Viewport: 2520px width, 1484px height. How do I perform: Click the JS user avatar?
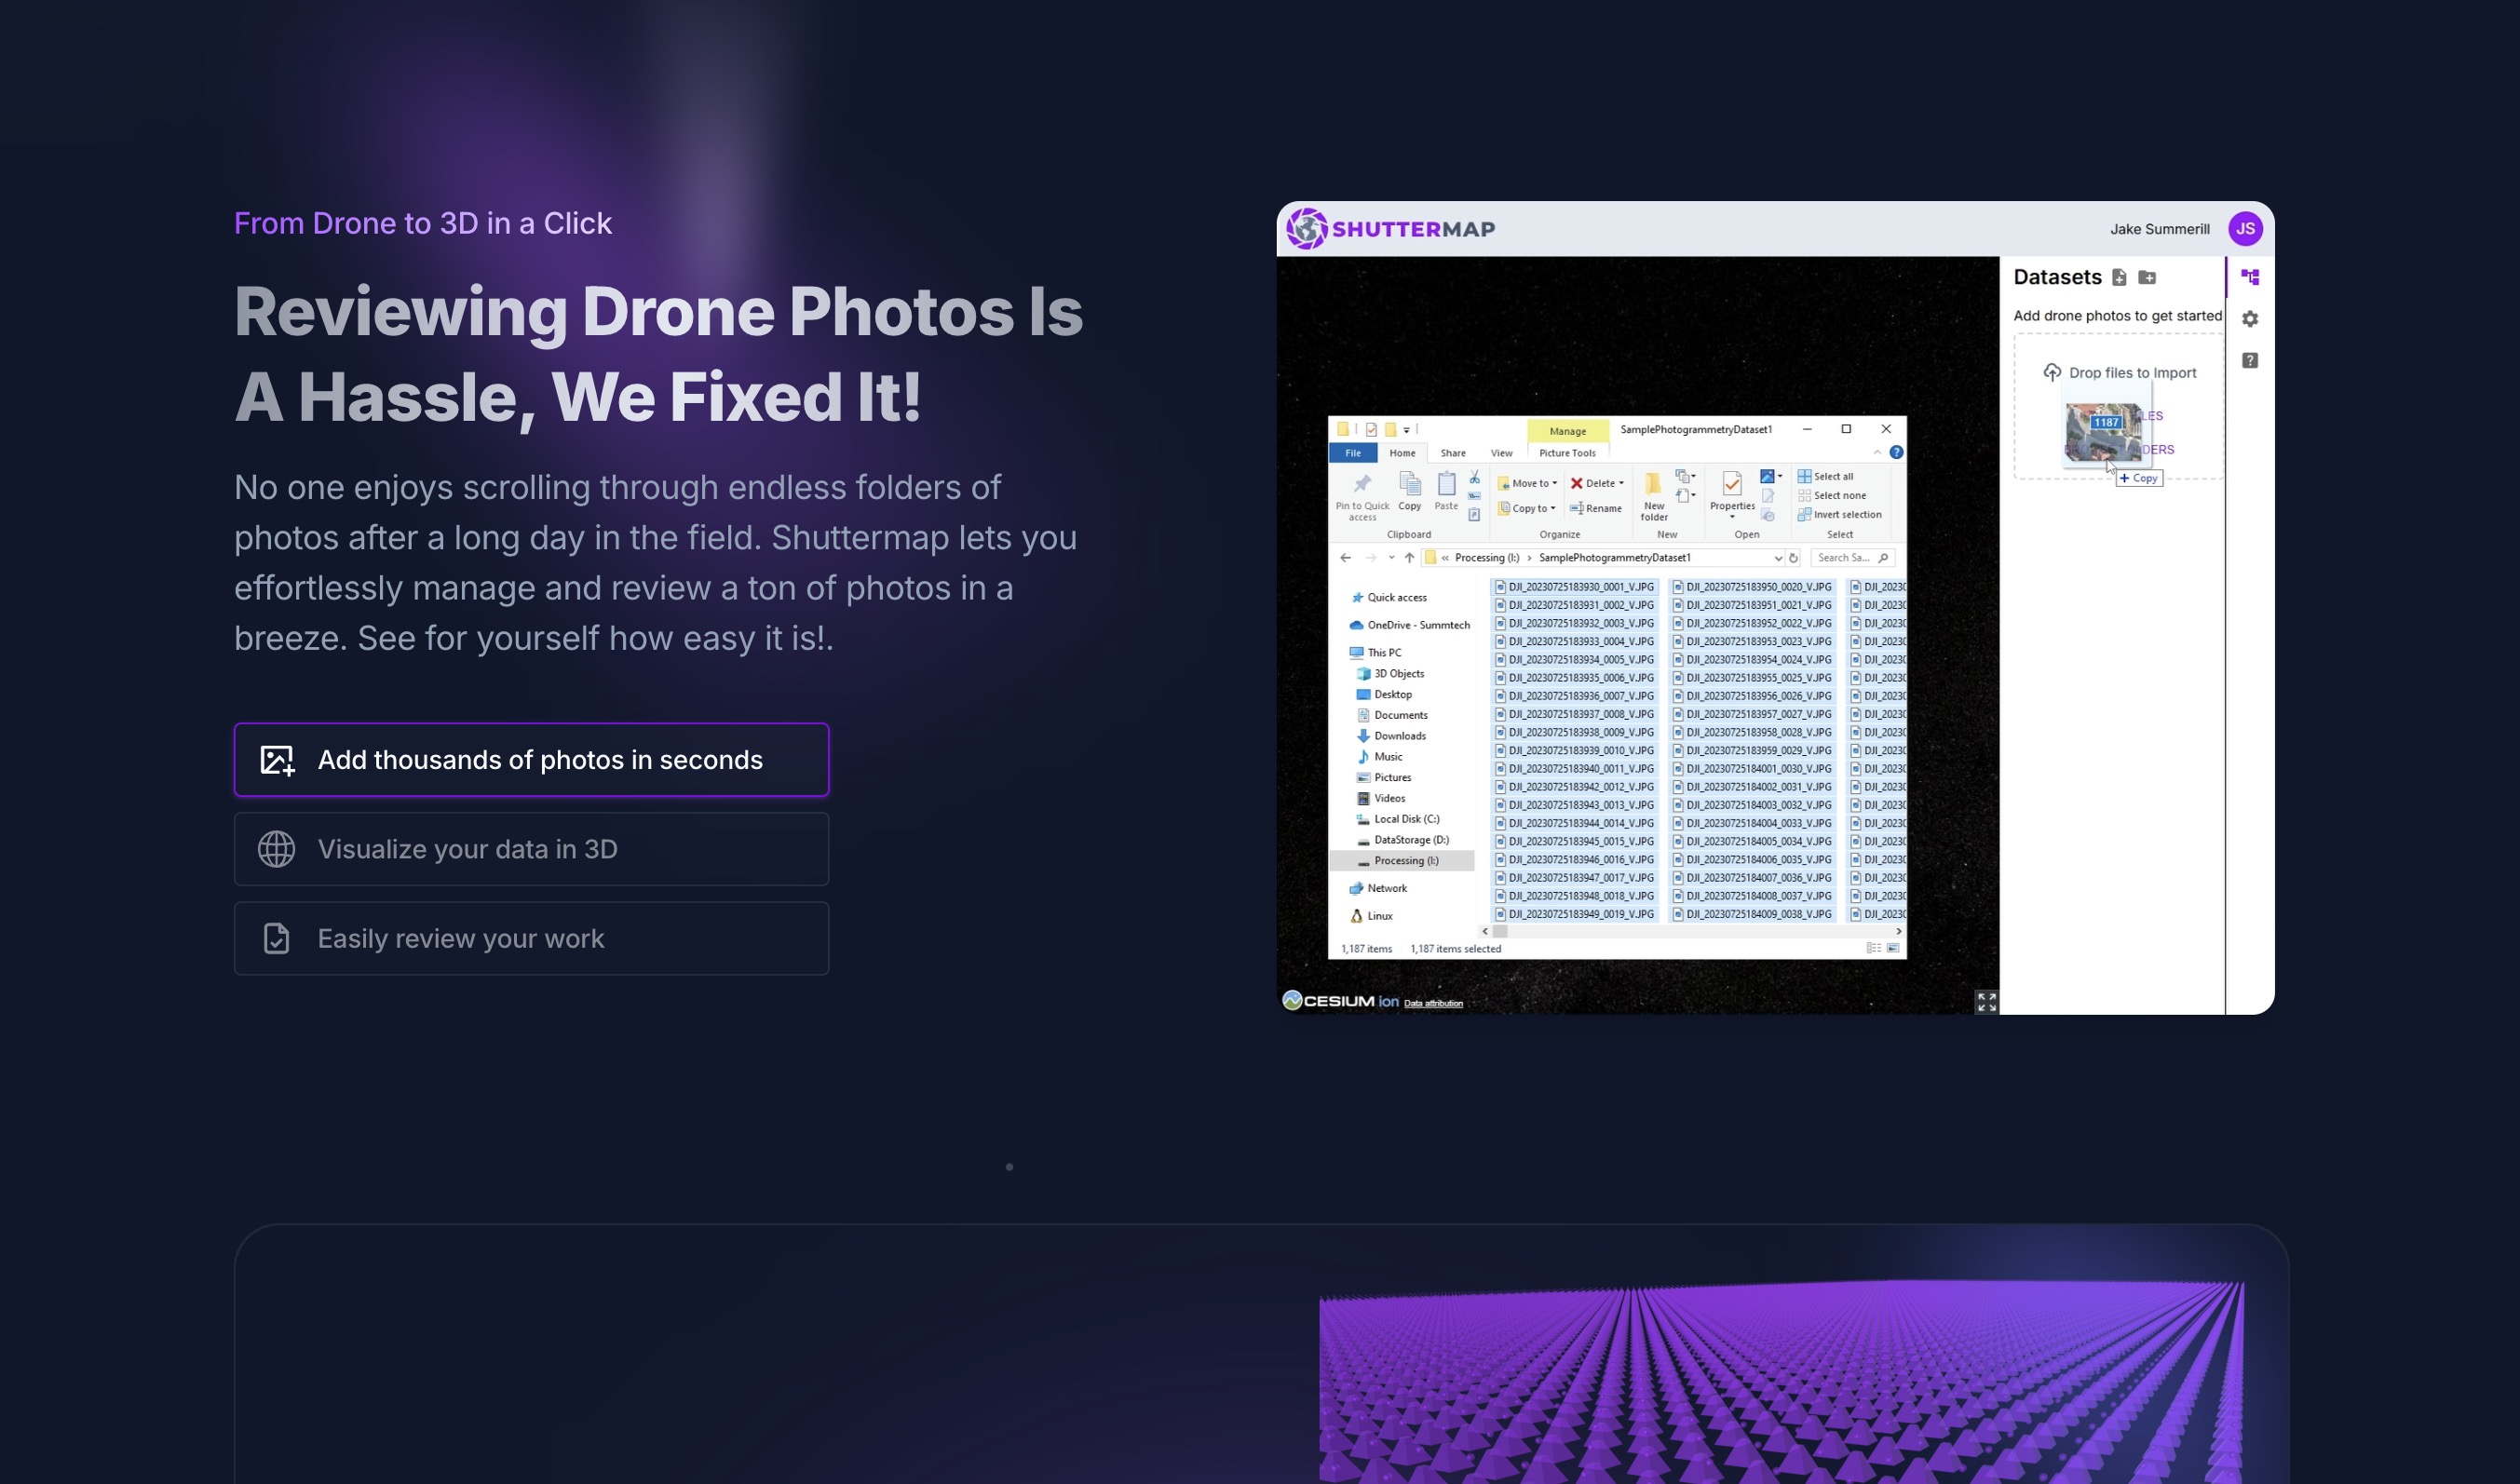[x=2244, y=229]
